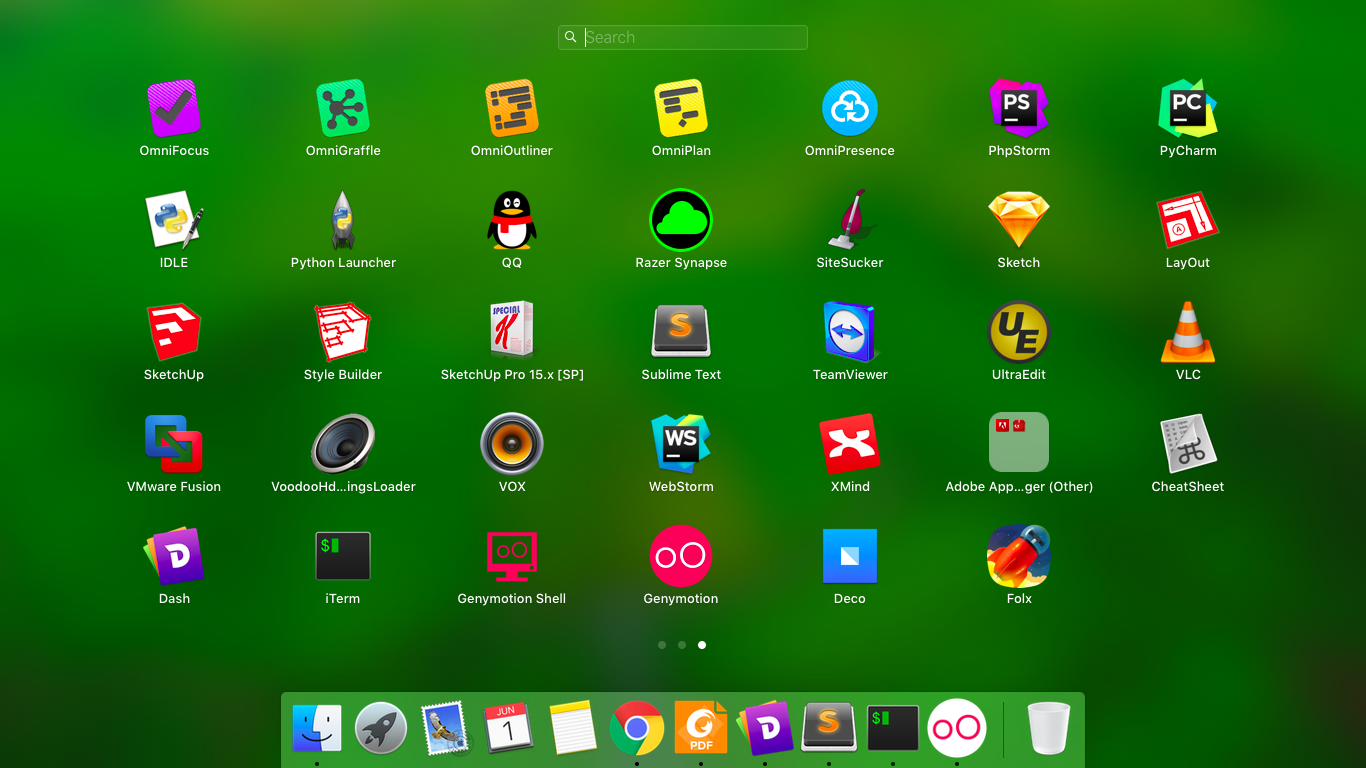Launch Style Builder
The width and height of the screenshot is (1366, 768).
(343, 332)
